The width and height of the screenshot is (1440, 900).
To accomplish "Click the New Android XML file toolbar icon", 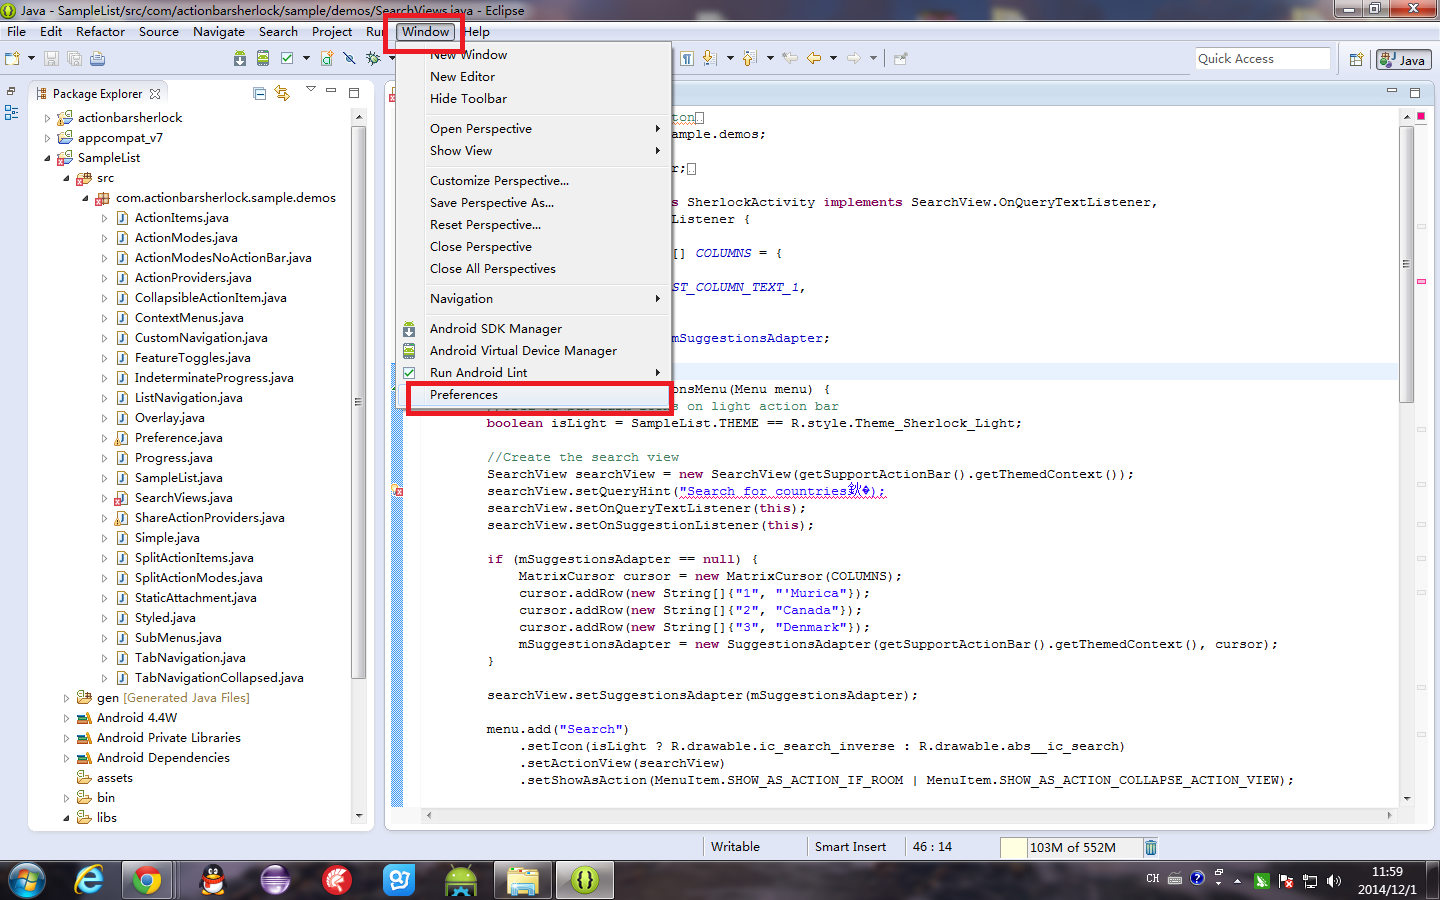I will pyautogui.click(x=327, y=59).
